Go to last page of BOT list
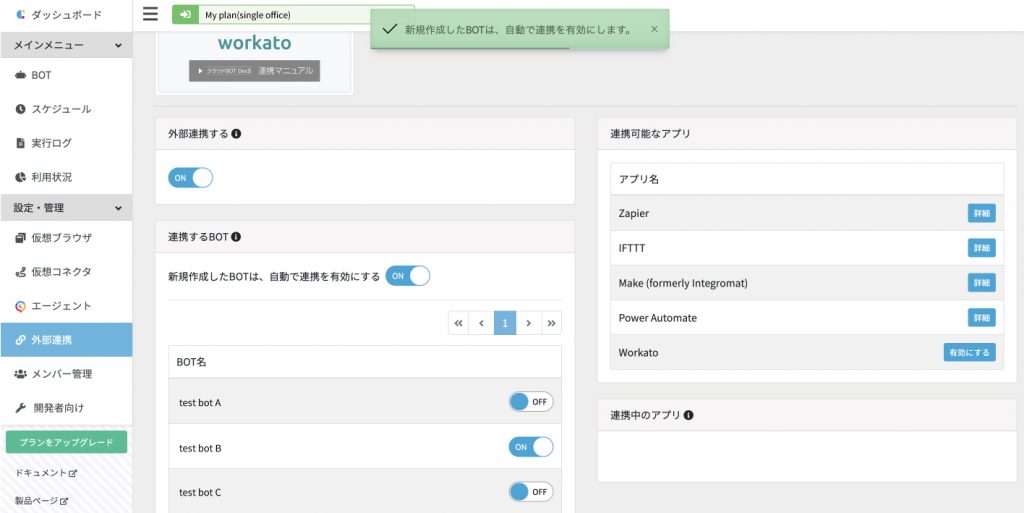The image size is (1024, 513). [x=552, y=323]
